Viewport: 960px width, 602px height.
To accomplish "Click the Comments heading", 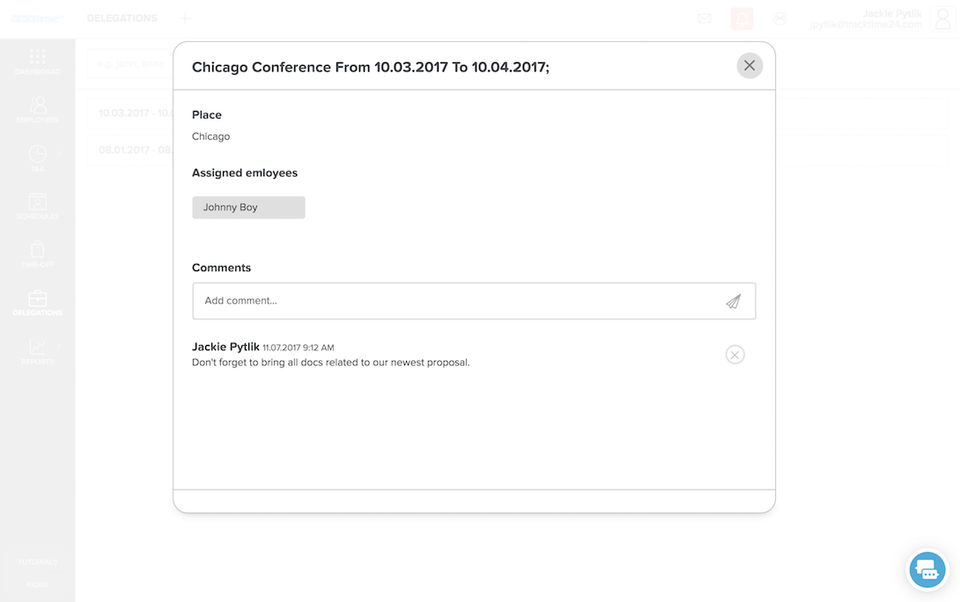I will 221,268.
